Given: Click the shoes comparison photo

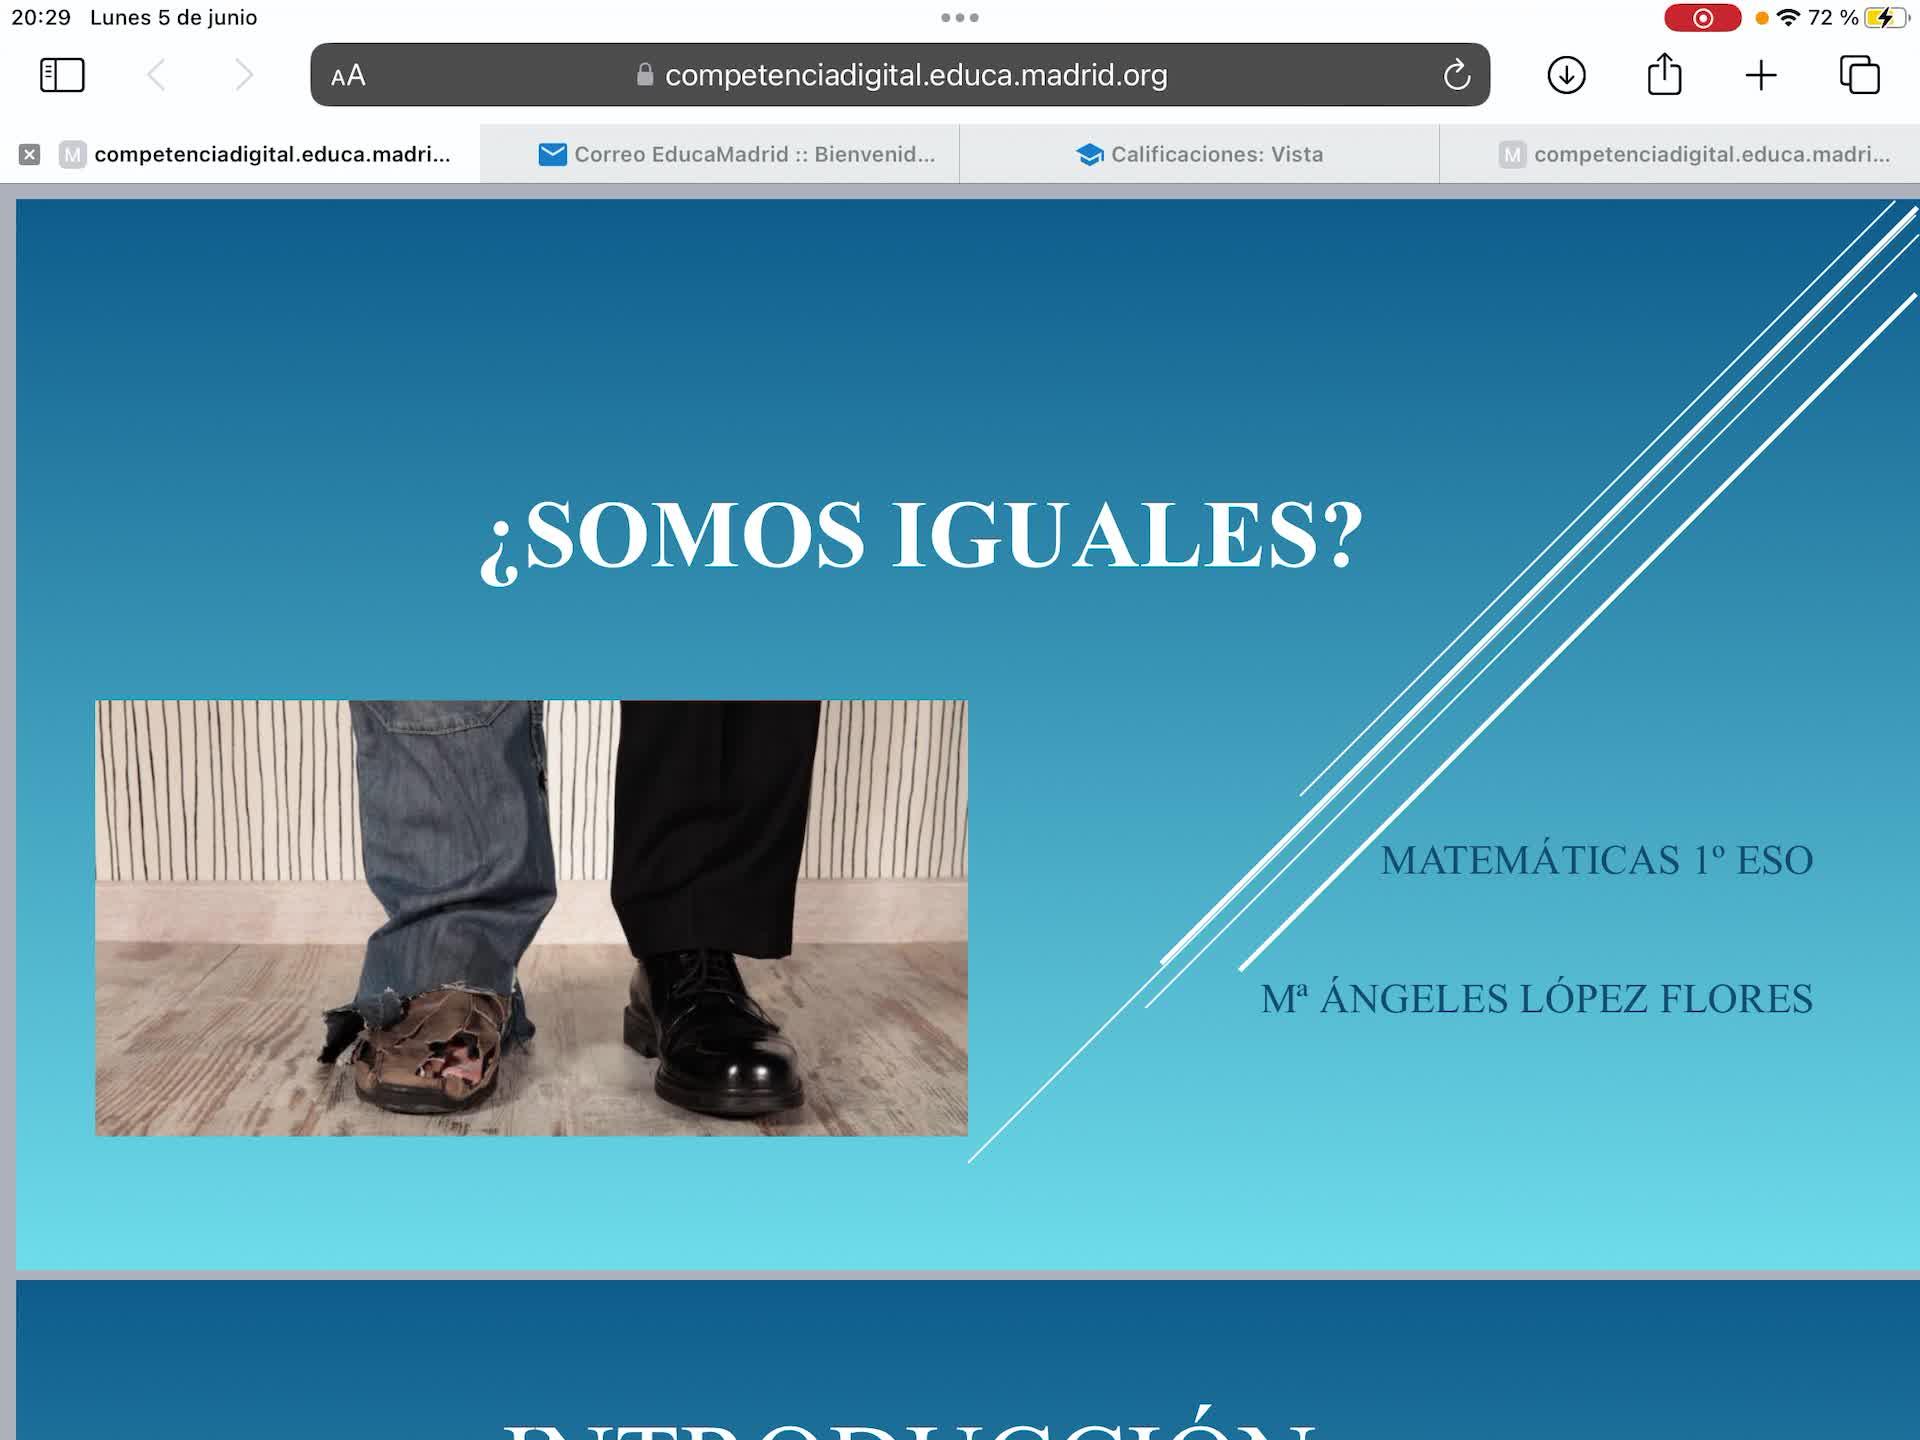Looking at the screenshot, I should 531,917.
